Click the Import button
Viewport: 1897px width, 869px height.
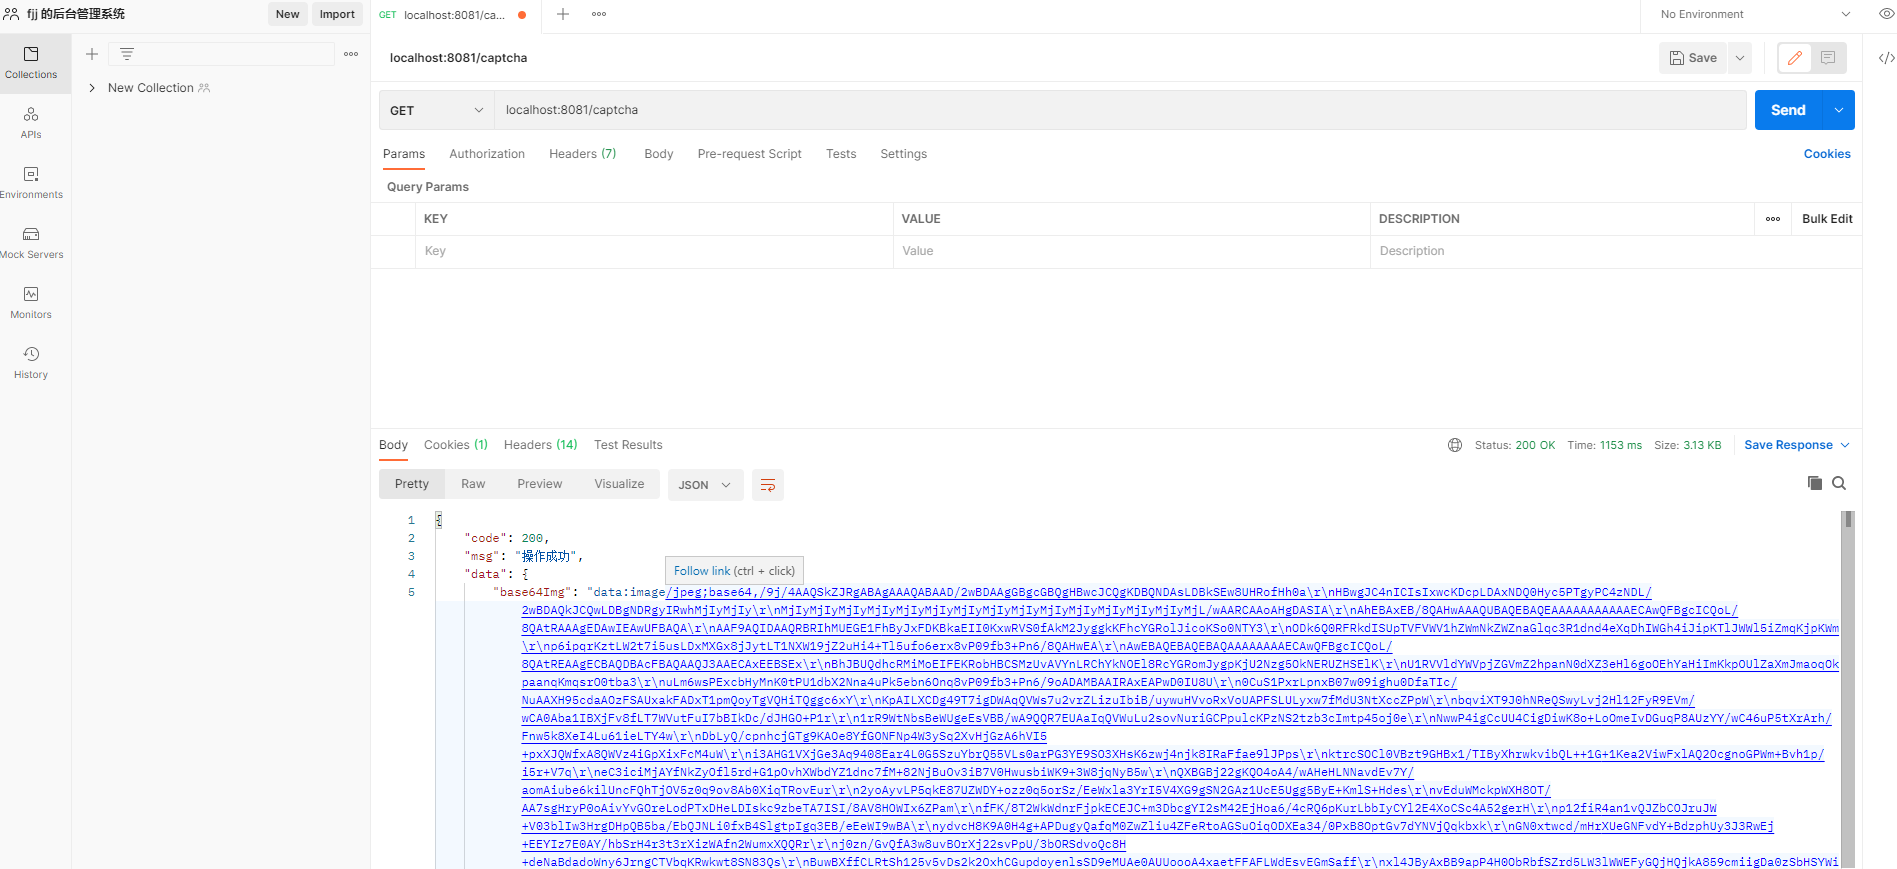(337, 14)
